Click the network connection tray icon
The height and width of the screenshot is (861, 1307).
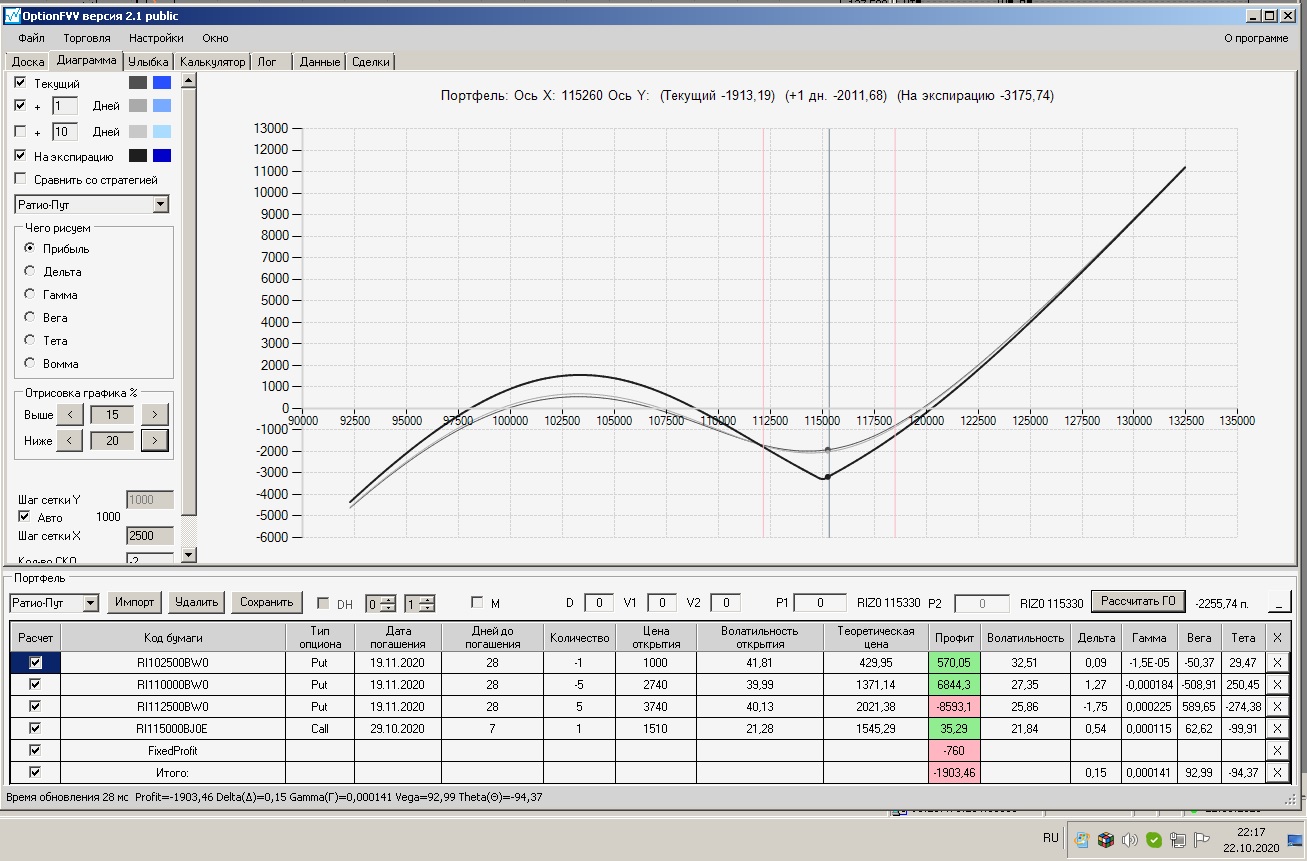coord(1178,840)
